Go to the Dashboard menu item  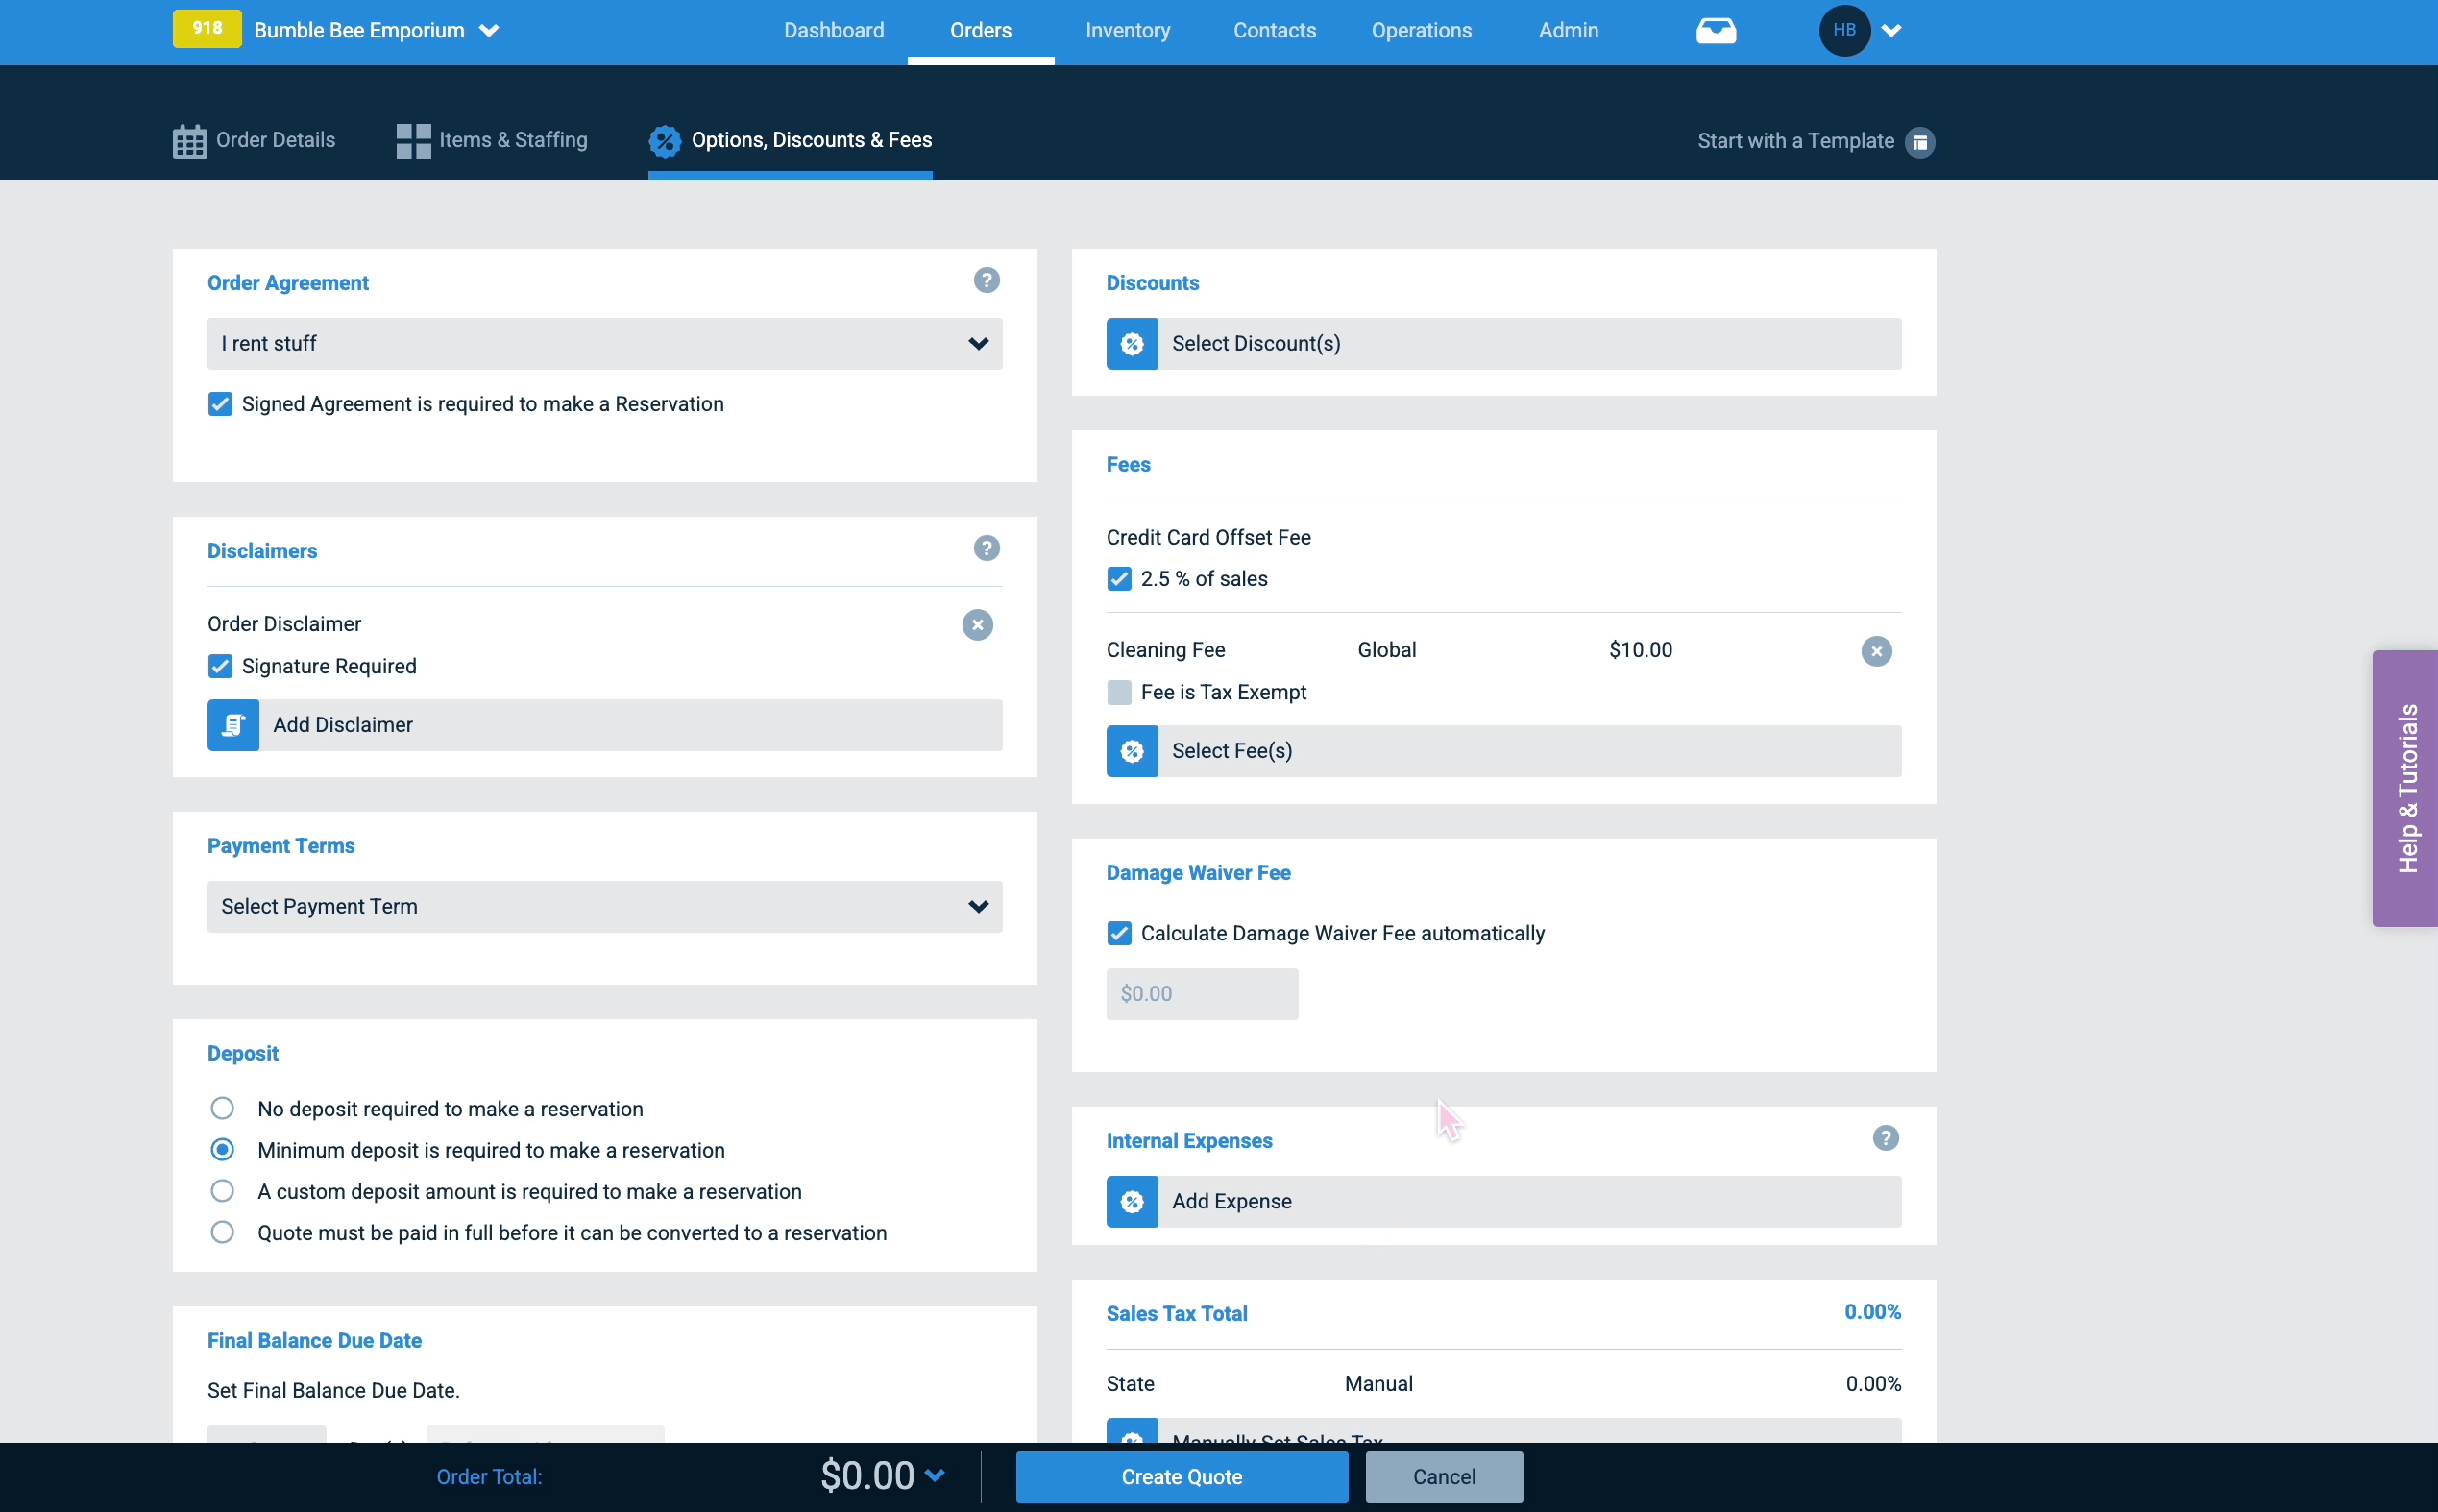tap(834, 31)
